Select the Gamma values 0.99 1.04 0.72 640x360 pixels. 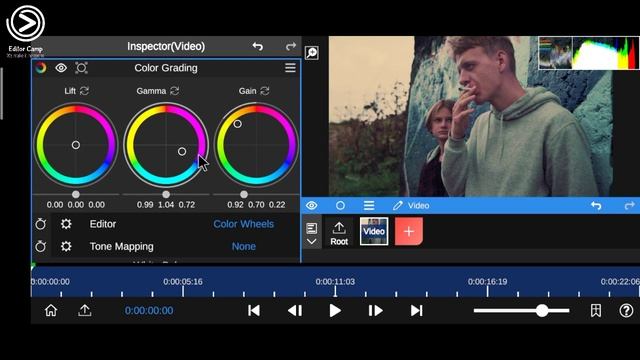click(166, 204)
